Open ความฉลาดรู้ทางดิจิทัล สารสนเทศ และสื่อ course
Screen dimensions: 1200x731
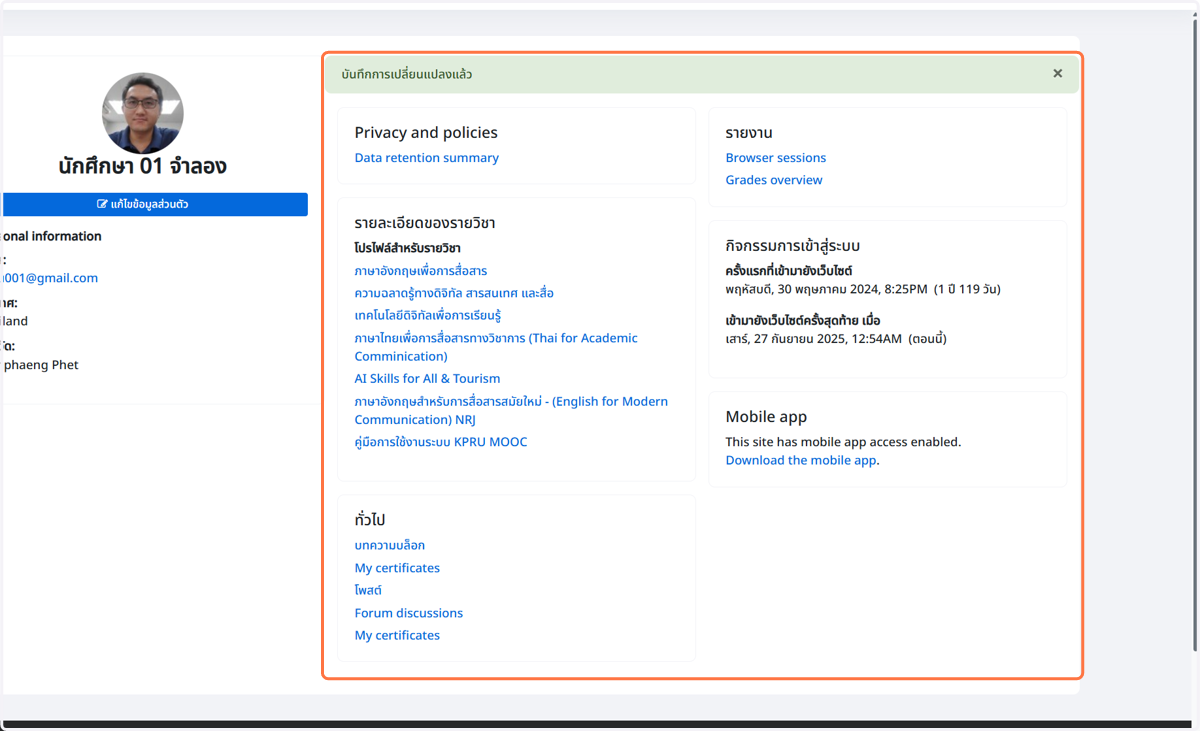[454, 293]
